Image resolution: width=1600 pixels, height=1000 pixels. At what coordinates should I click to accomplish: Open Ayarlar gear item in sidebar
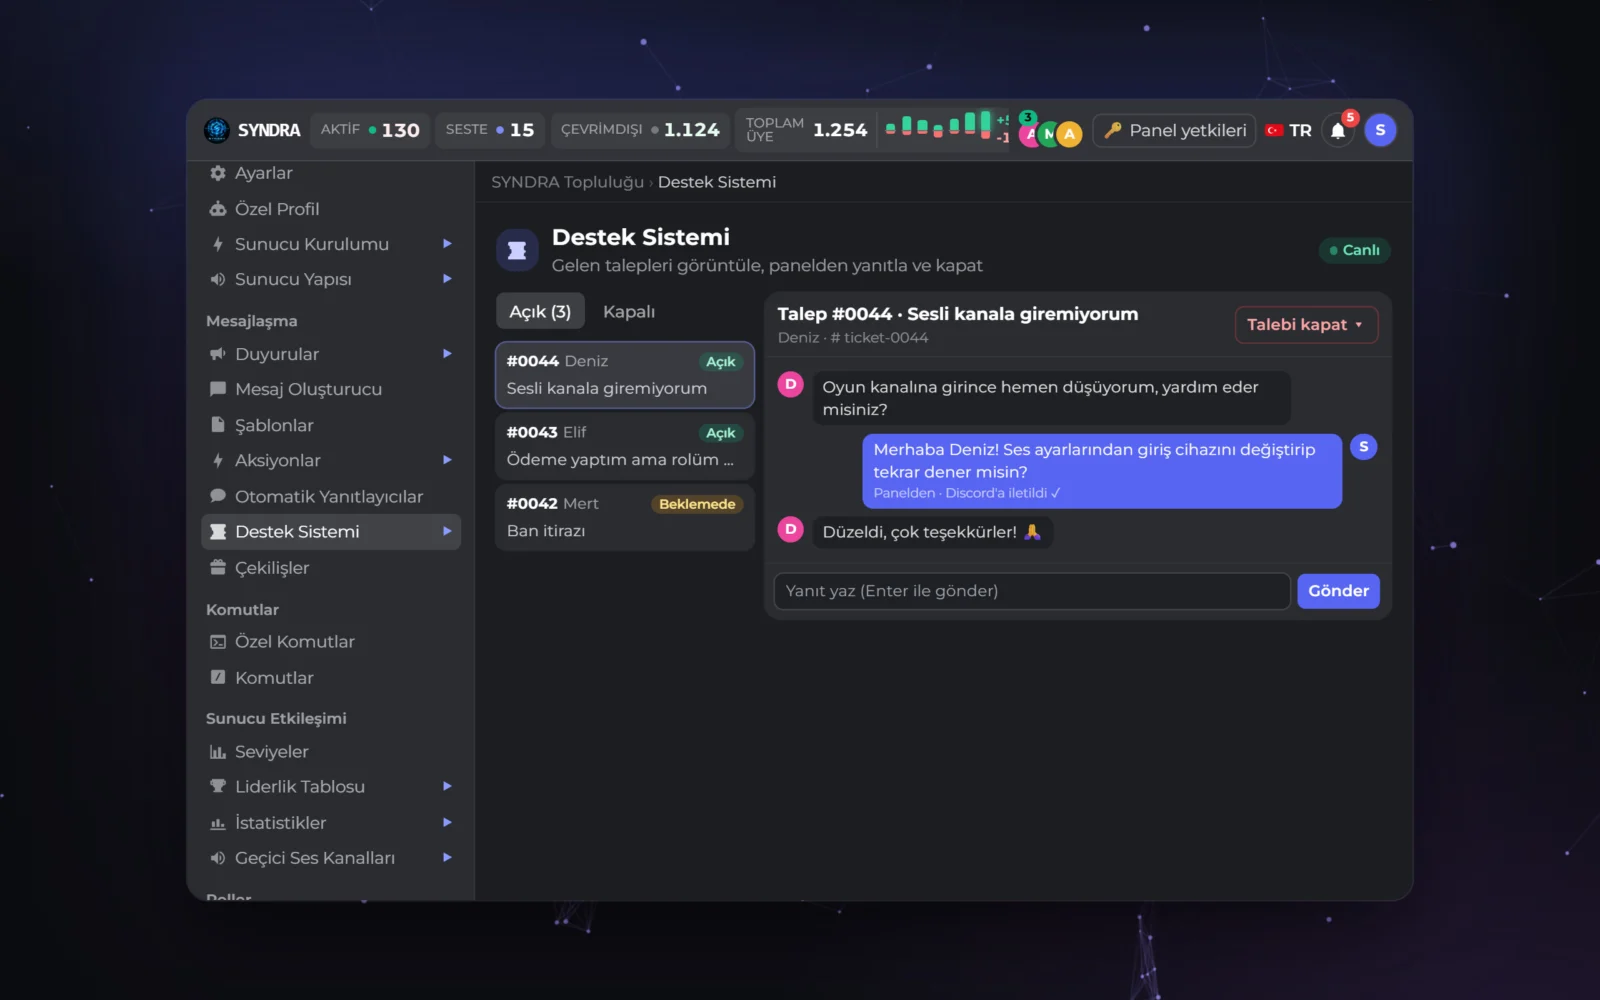[331, 173]
